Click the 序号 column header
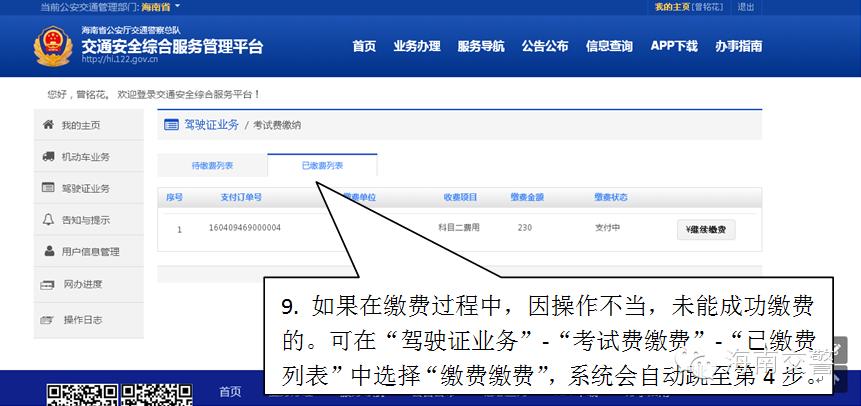This screenshot has width=861, height=406. click(174, 197)
